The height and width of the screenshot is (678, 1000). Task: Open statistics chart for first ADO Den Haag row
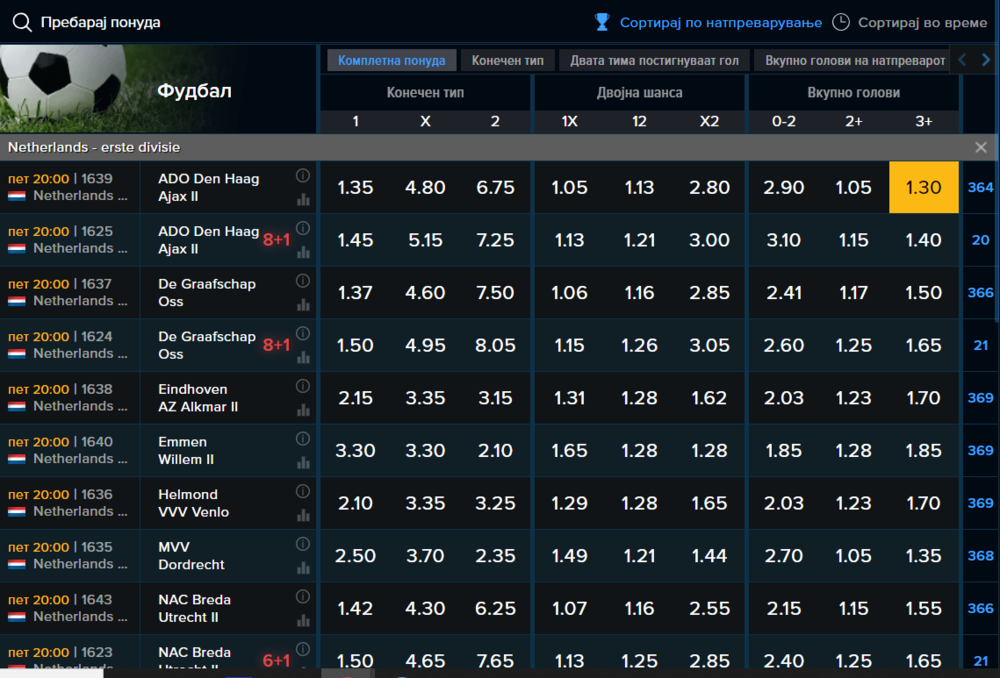pyautogui.click(x=303, y=199)
